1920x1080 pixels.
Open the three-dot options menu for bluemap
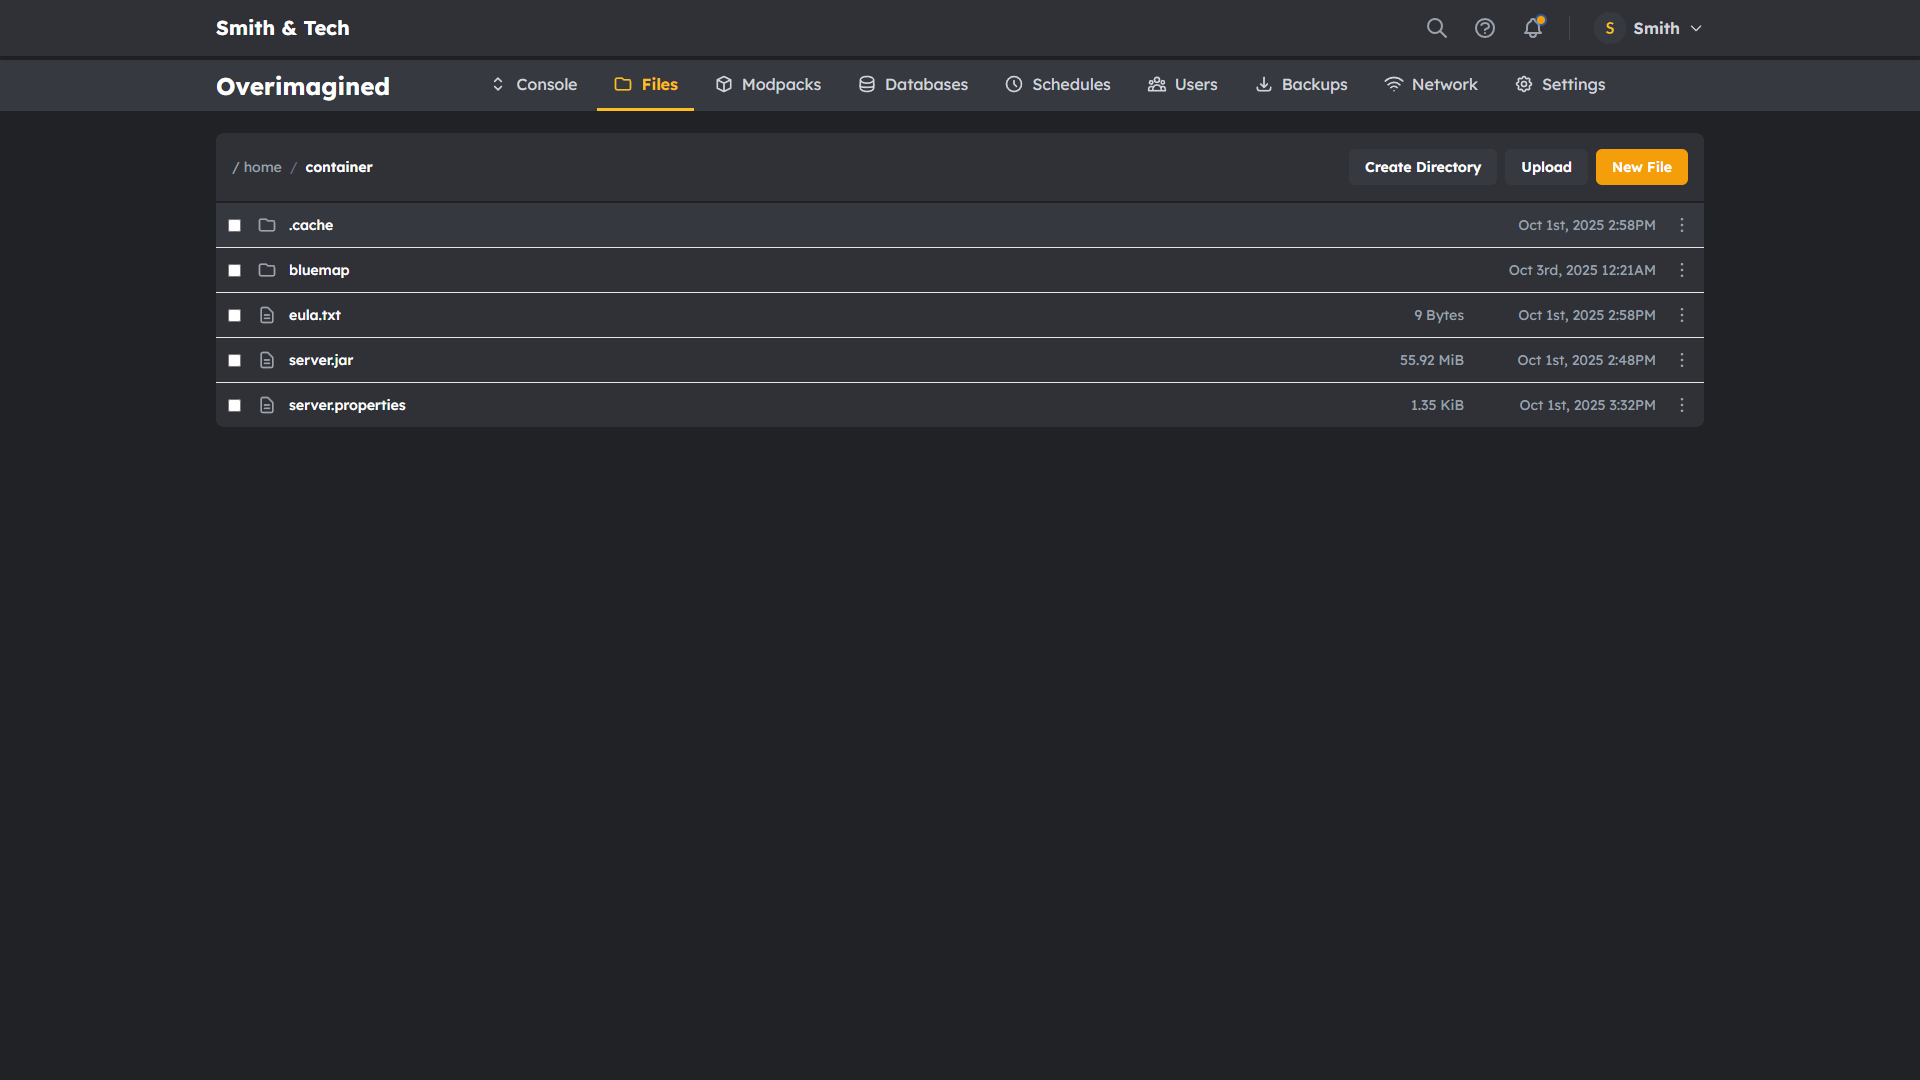1682,270
